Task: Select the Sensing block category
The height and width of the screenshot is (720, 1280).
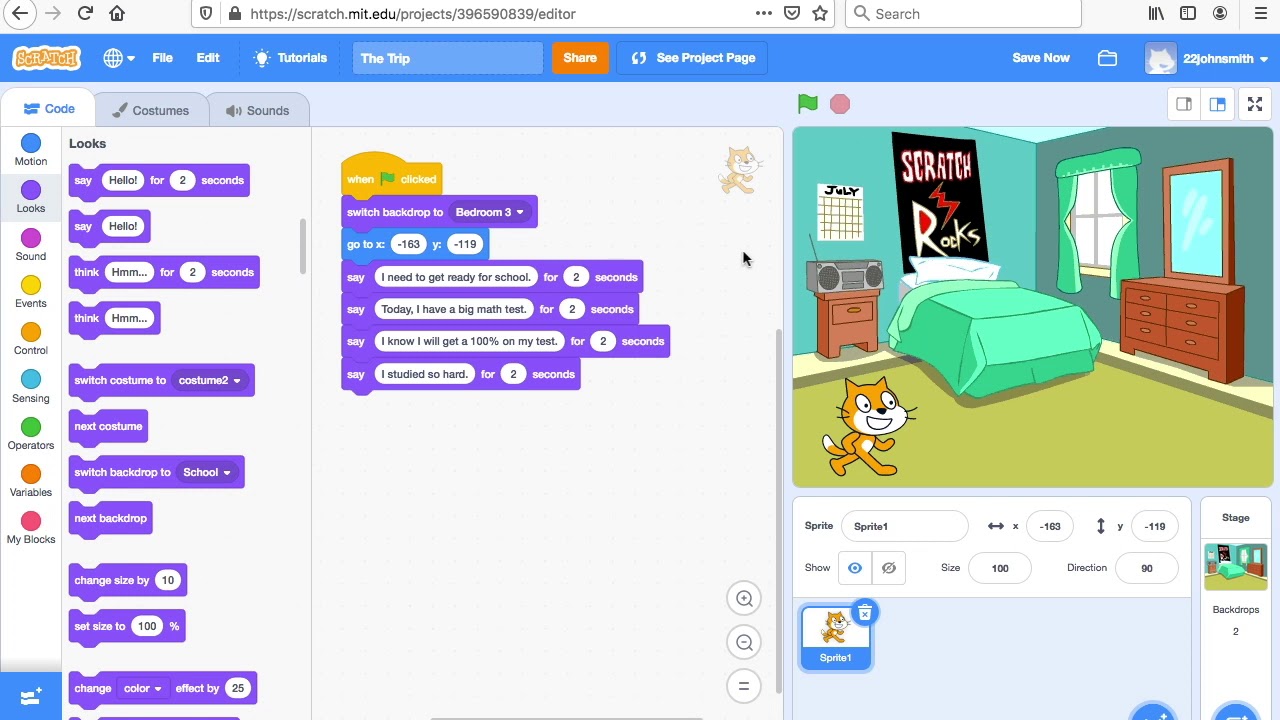Action: click(x=31, y=387)
